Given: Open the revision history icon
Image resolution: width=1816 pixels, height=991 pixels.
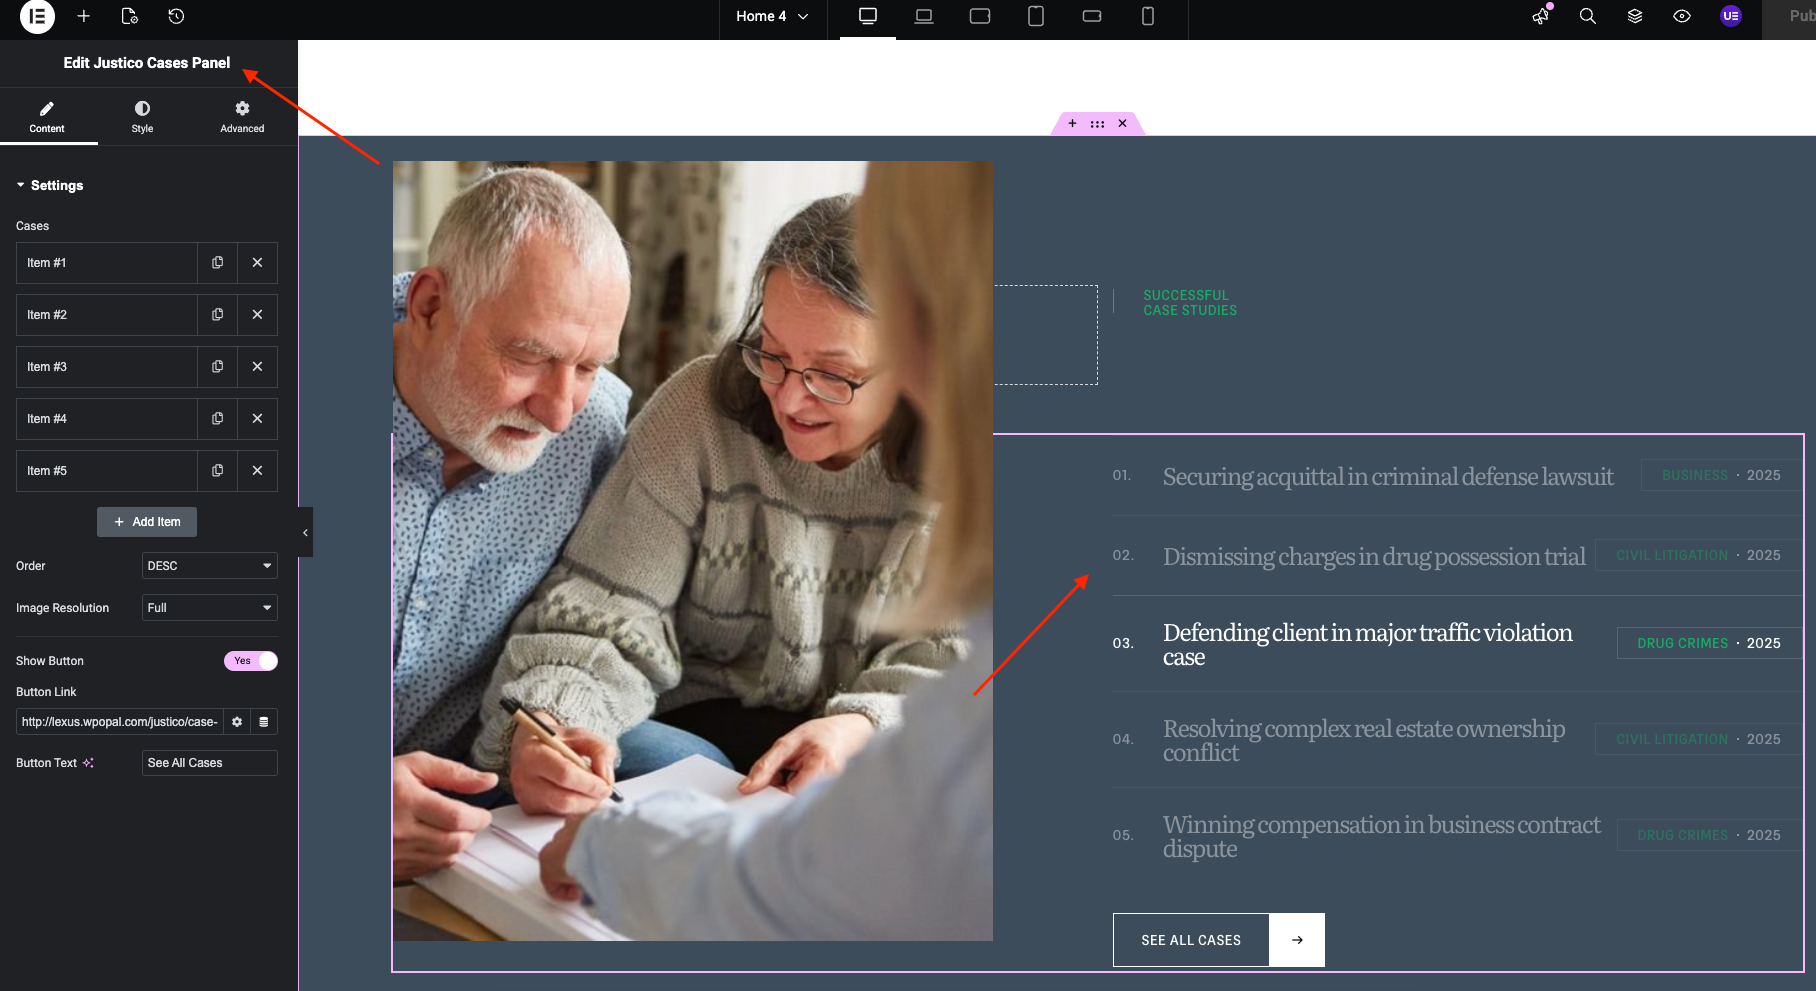Looking at the screenshot, I should pos(176,16).
